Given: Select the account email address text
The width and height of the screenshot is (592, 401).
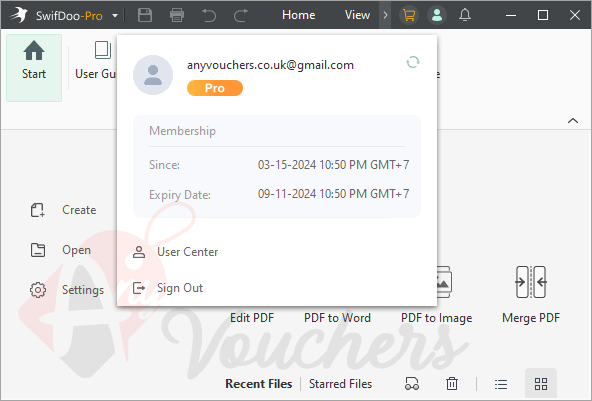Looking at the screenshot, I should (x=270, y=65).
